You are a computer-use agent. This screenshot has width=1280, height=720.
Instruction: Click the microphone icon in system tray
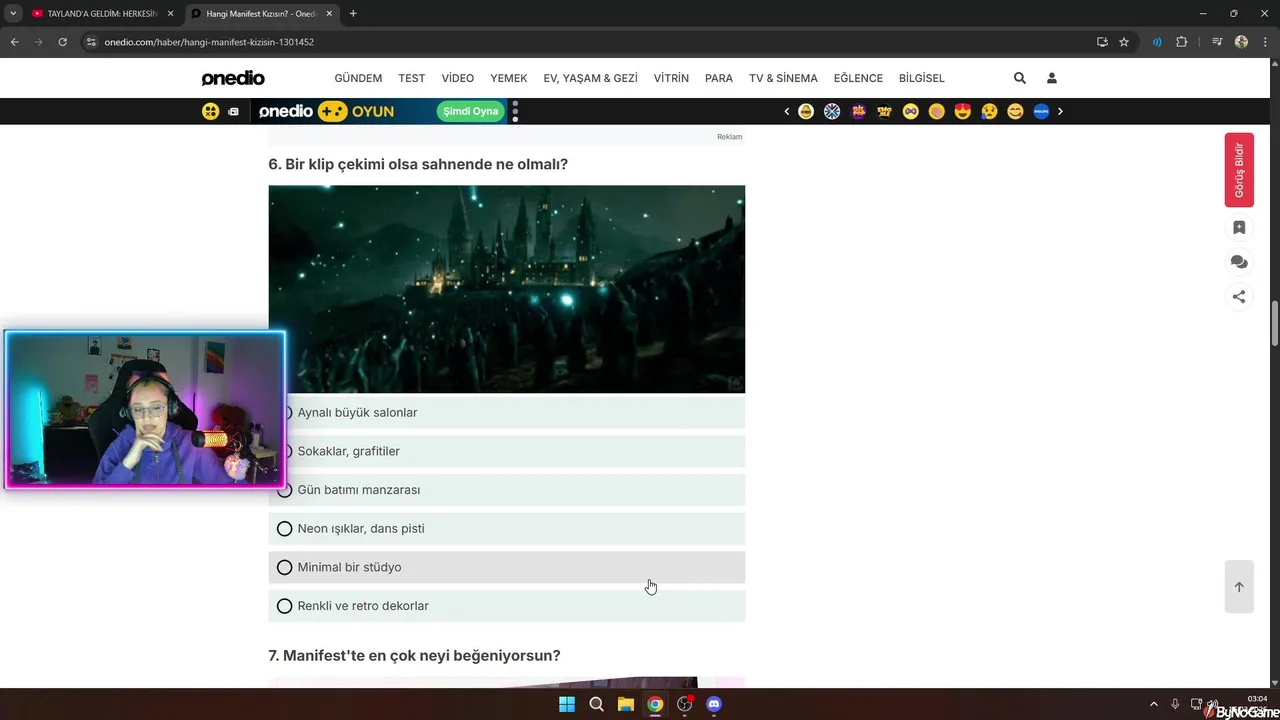[1175, 704]
